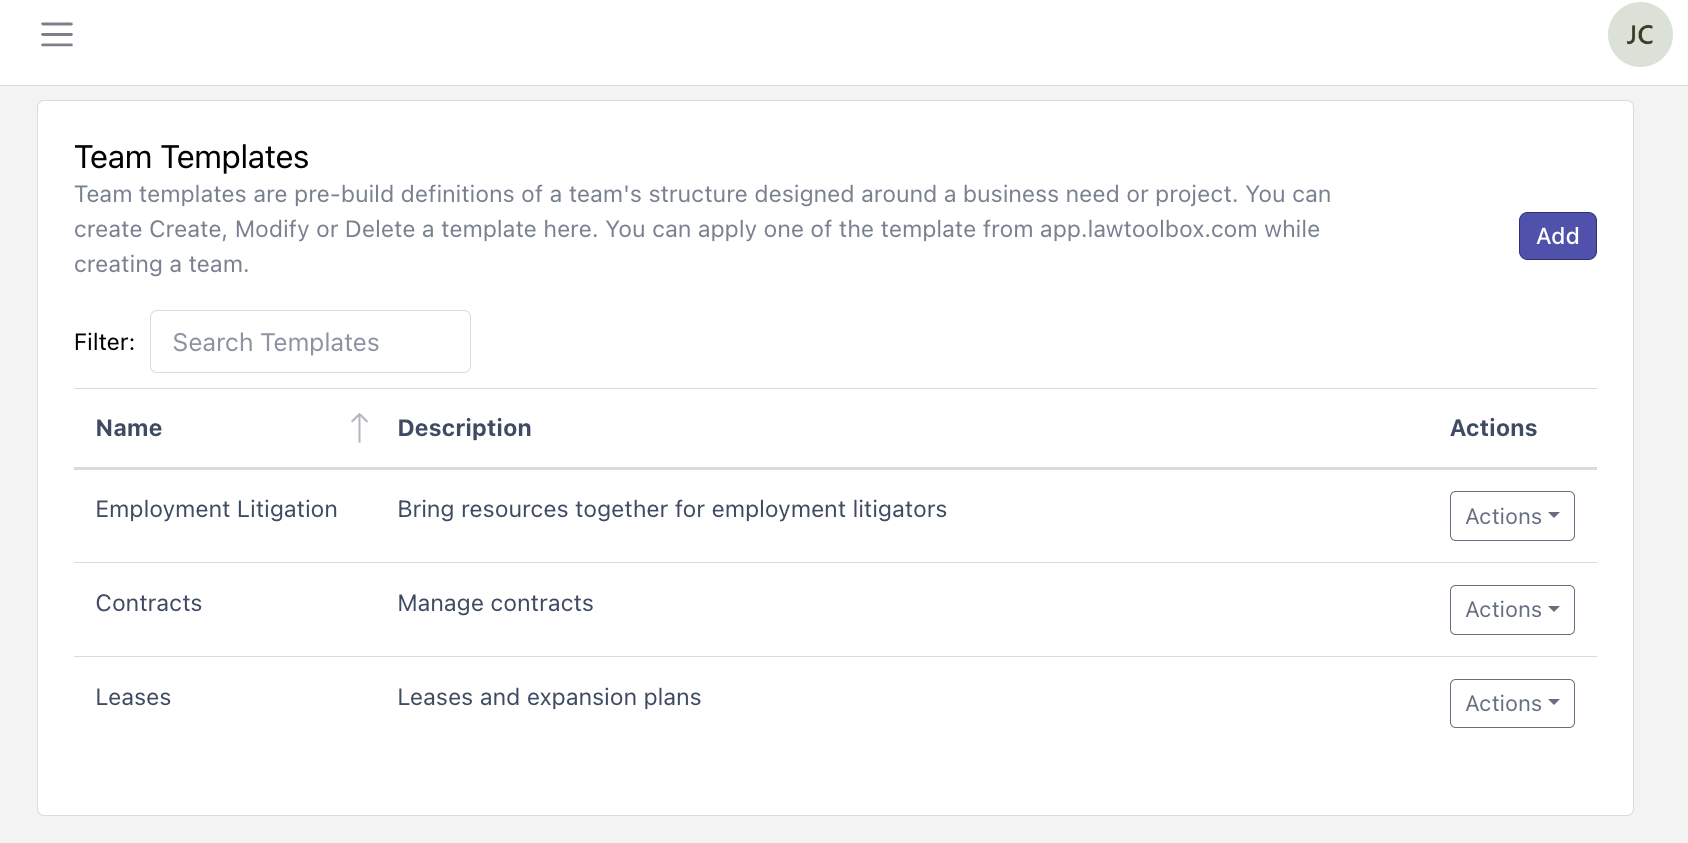Open the hamburger navigation menu
The width and height of the screenshot is (1688, 843).
click(57, 35)
